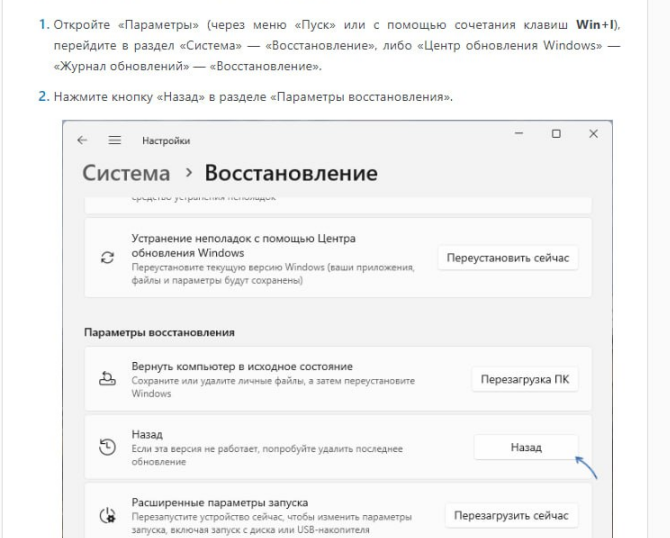Maximize the Settings window
Image resolution: width=670 pixels, height=538 pixels.
[556, 134]
